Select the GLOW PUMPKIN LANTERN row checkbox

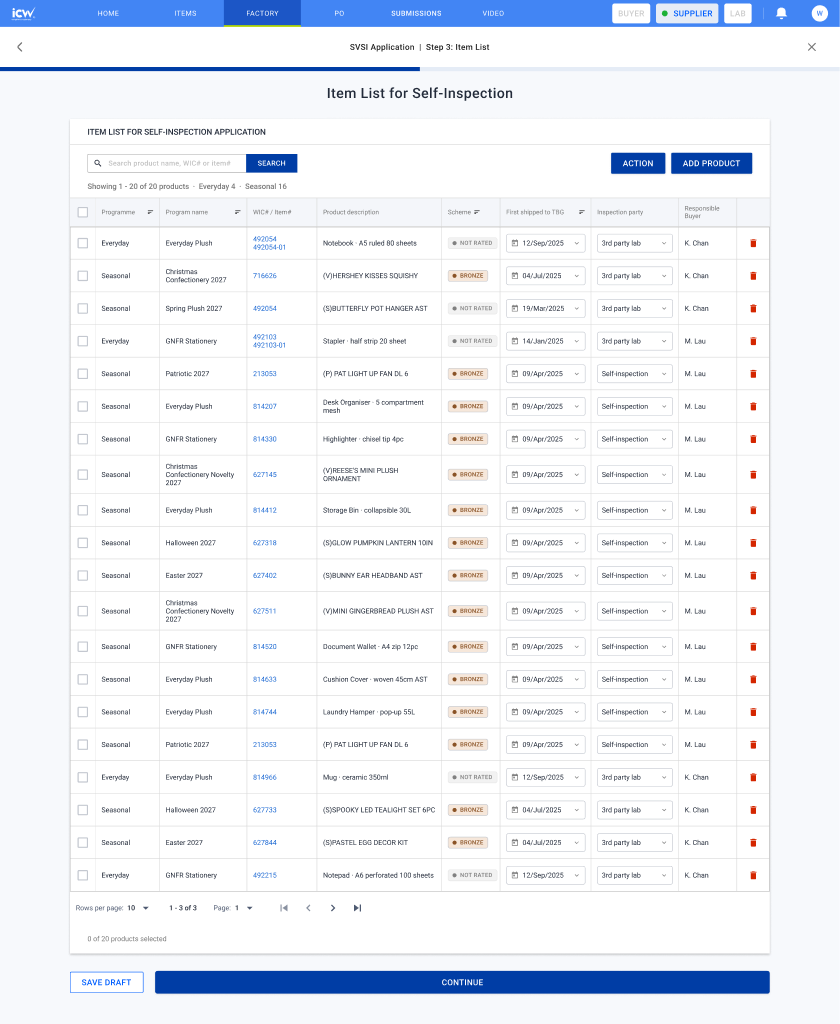(x=83, y=543)
